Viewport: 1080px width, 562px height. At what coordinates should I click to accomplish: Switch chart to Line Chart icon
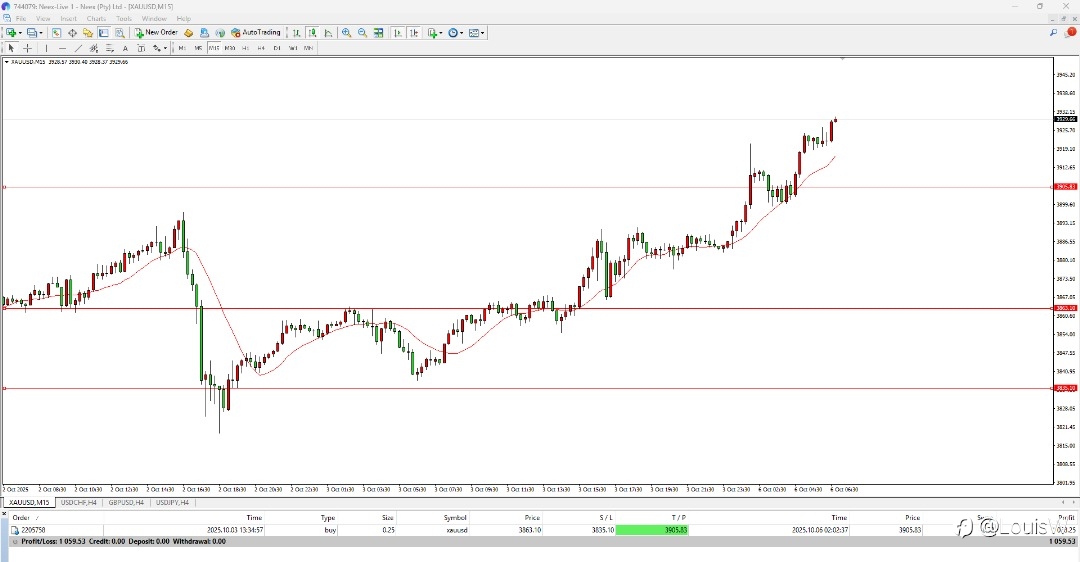pyautogui.click(x=329, y=32)
